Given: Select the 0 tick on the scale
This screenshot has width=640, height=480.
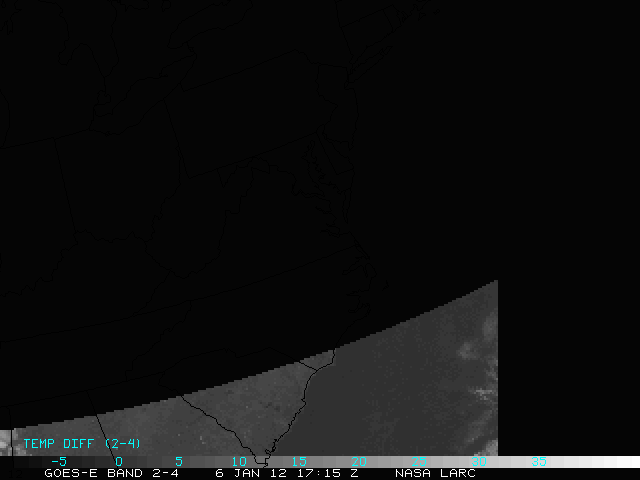Looking at the screenshot, I should pyautogui.click(x=119, y=461).
